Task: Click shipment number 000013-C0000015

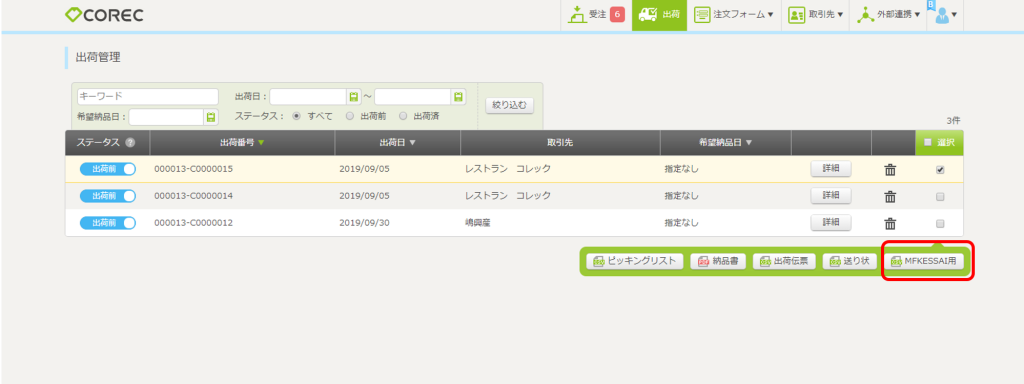Action: click(x=193, y=169)
